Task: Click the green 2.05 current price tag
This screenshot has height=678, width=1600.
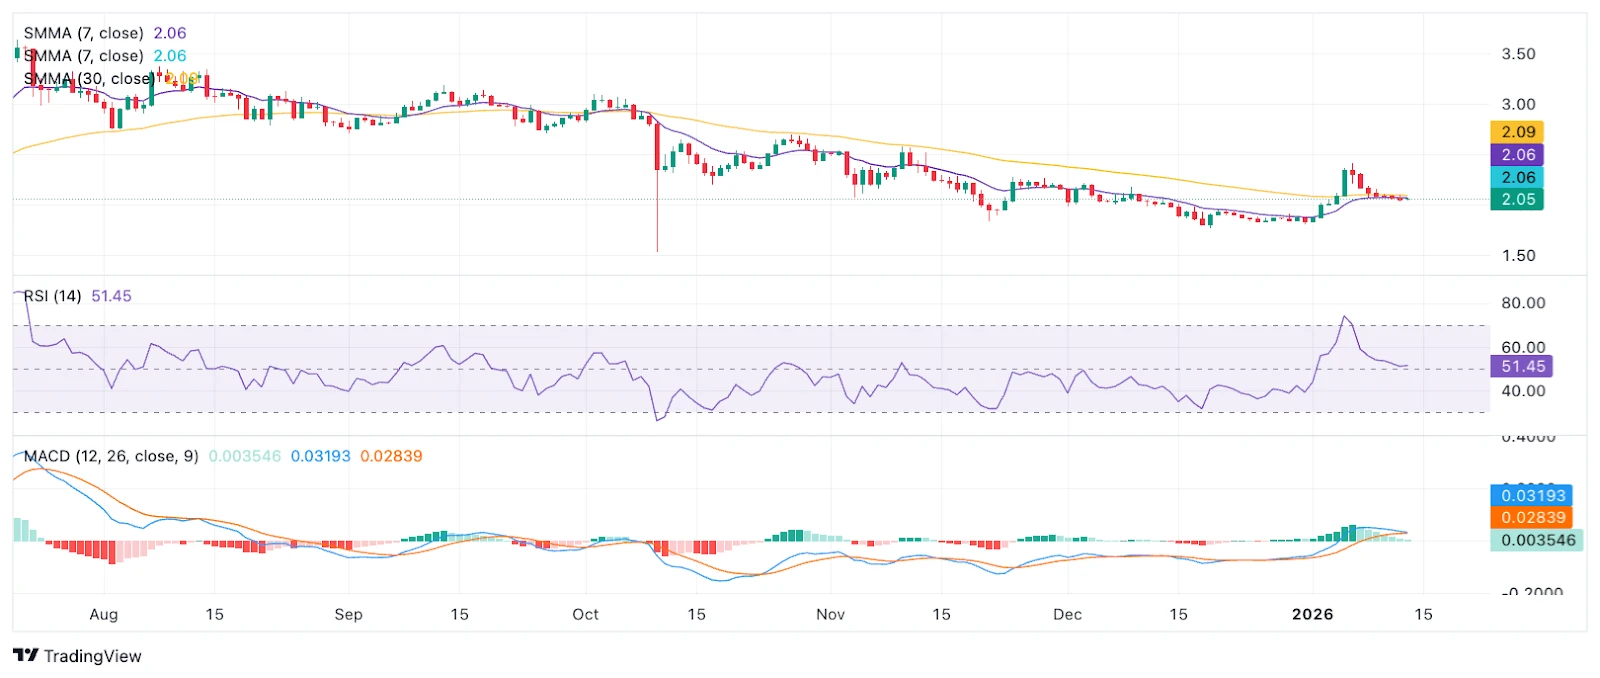Action: point(1517,199)
